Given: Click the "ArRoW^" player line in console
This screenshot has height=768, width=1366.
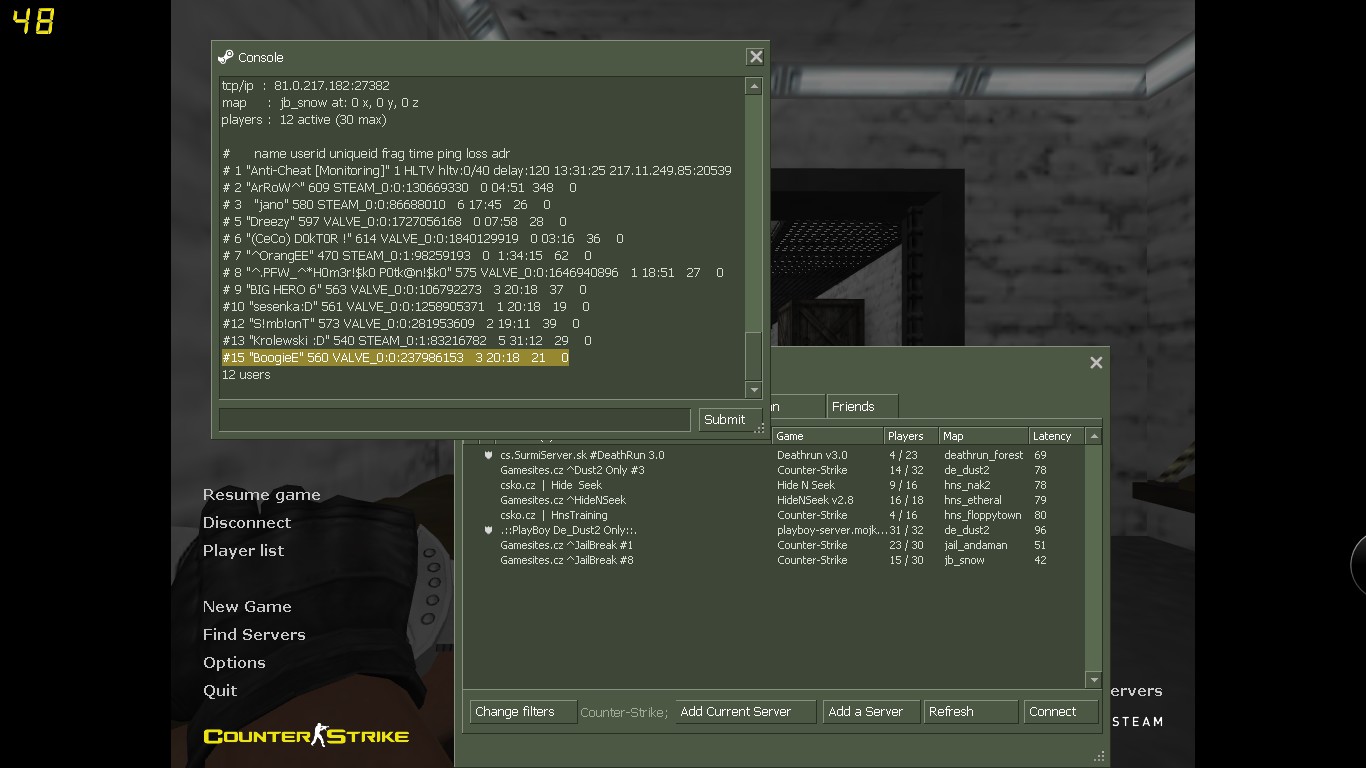Looking at the screenshot, I should coord(399,188).
